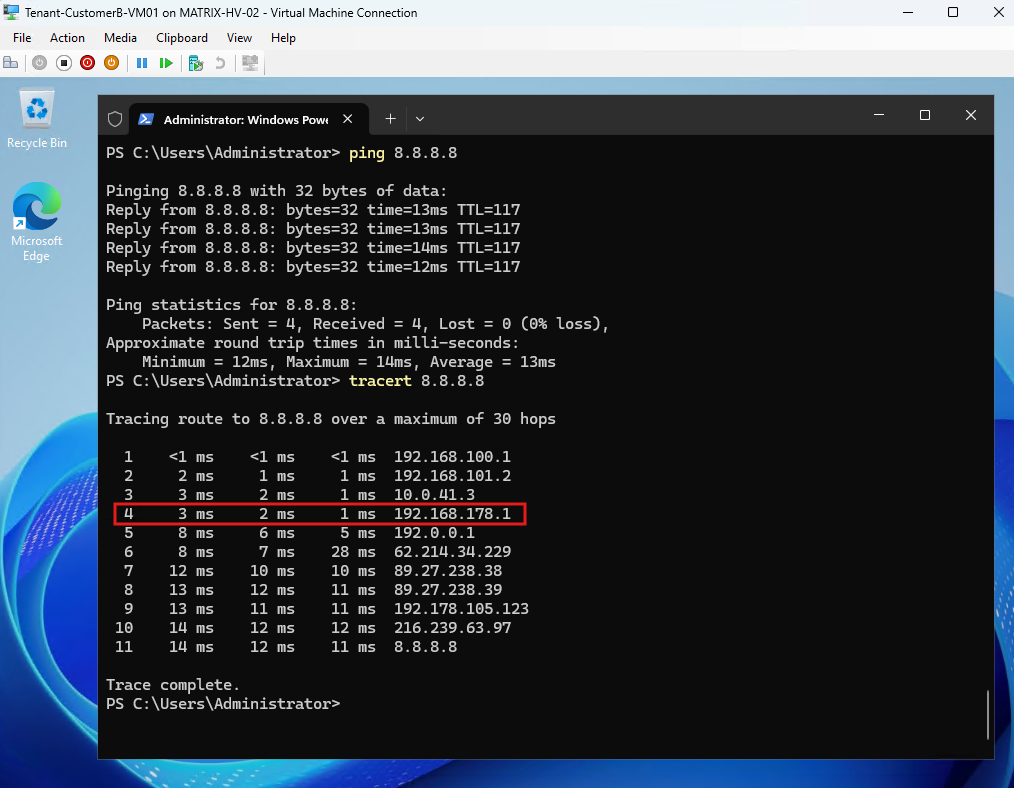Close the Administrator PowerShell tab

347,119
